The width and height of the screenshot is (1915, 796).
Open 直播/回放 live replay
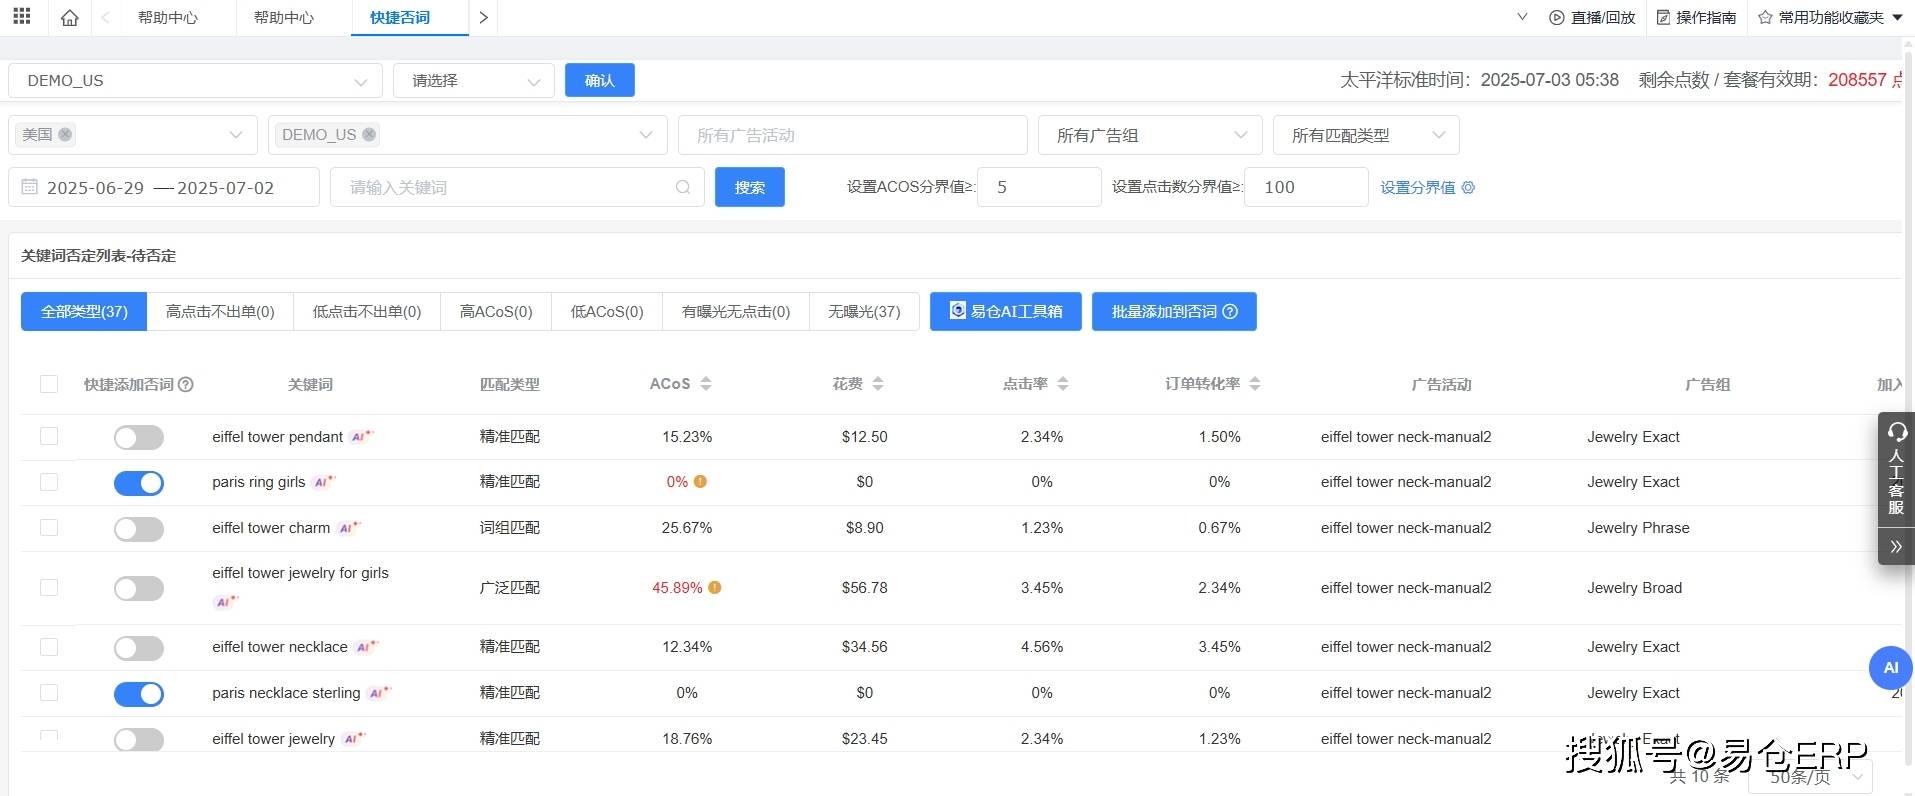(1592, 18)
